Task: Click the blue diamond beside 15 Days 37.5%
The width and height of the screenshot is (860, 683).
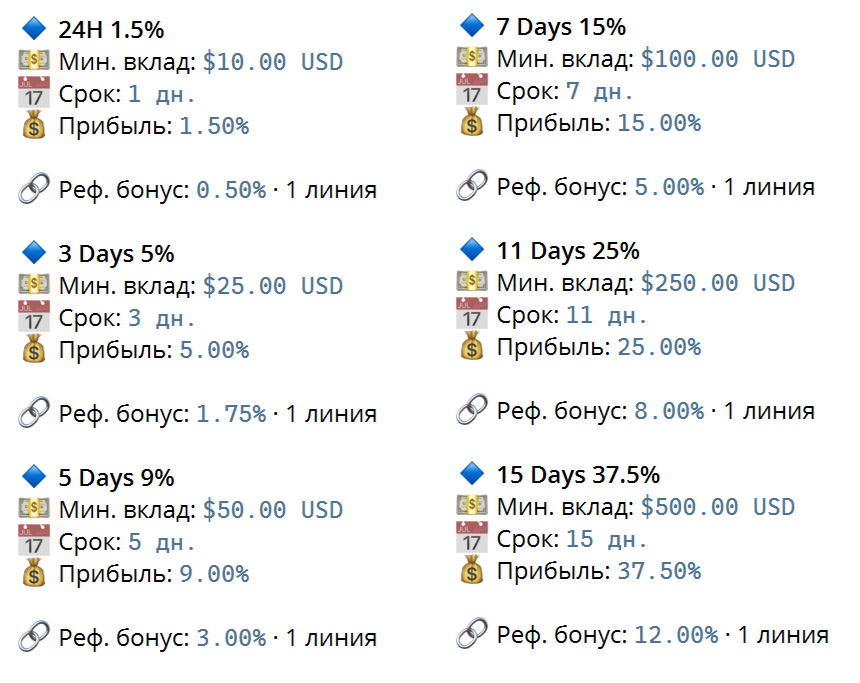Action: point(472,473)
